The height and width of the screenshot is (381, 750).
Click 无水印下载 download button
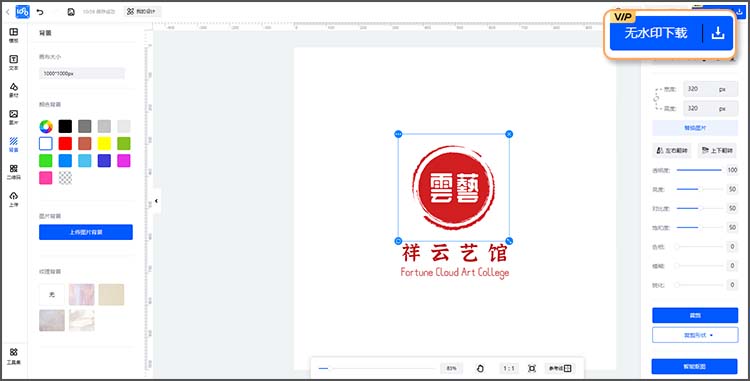pyautogui.click(x=656, y=33)
